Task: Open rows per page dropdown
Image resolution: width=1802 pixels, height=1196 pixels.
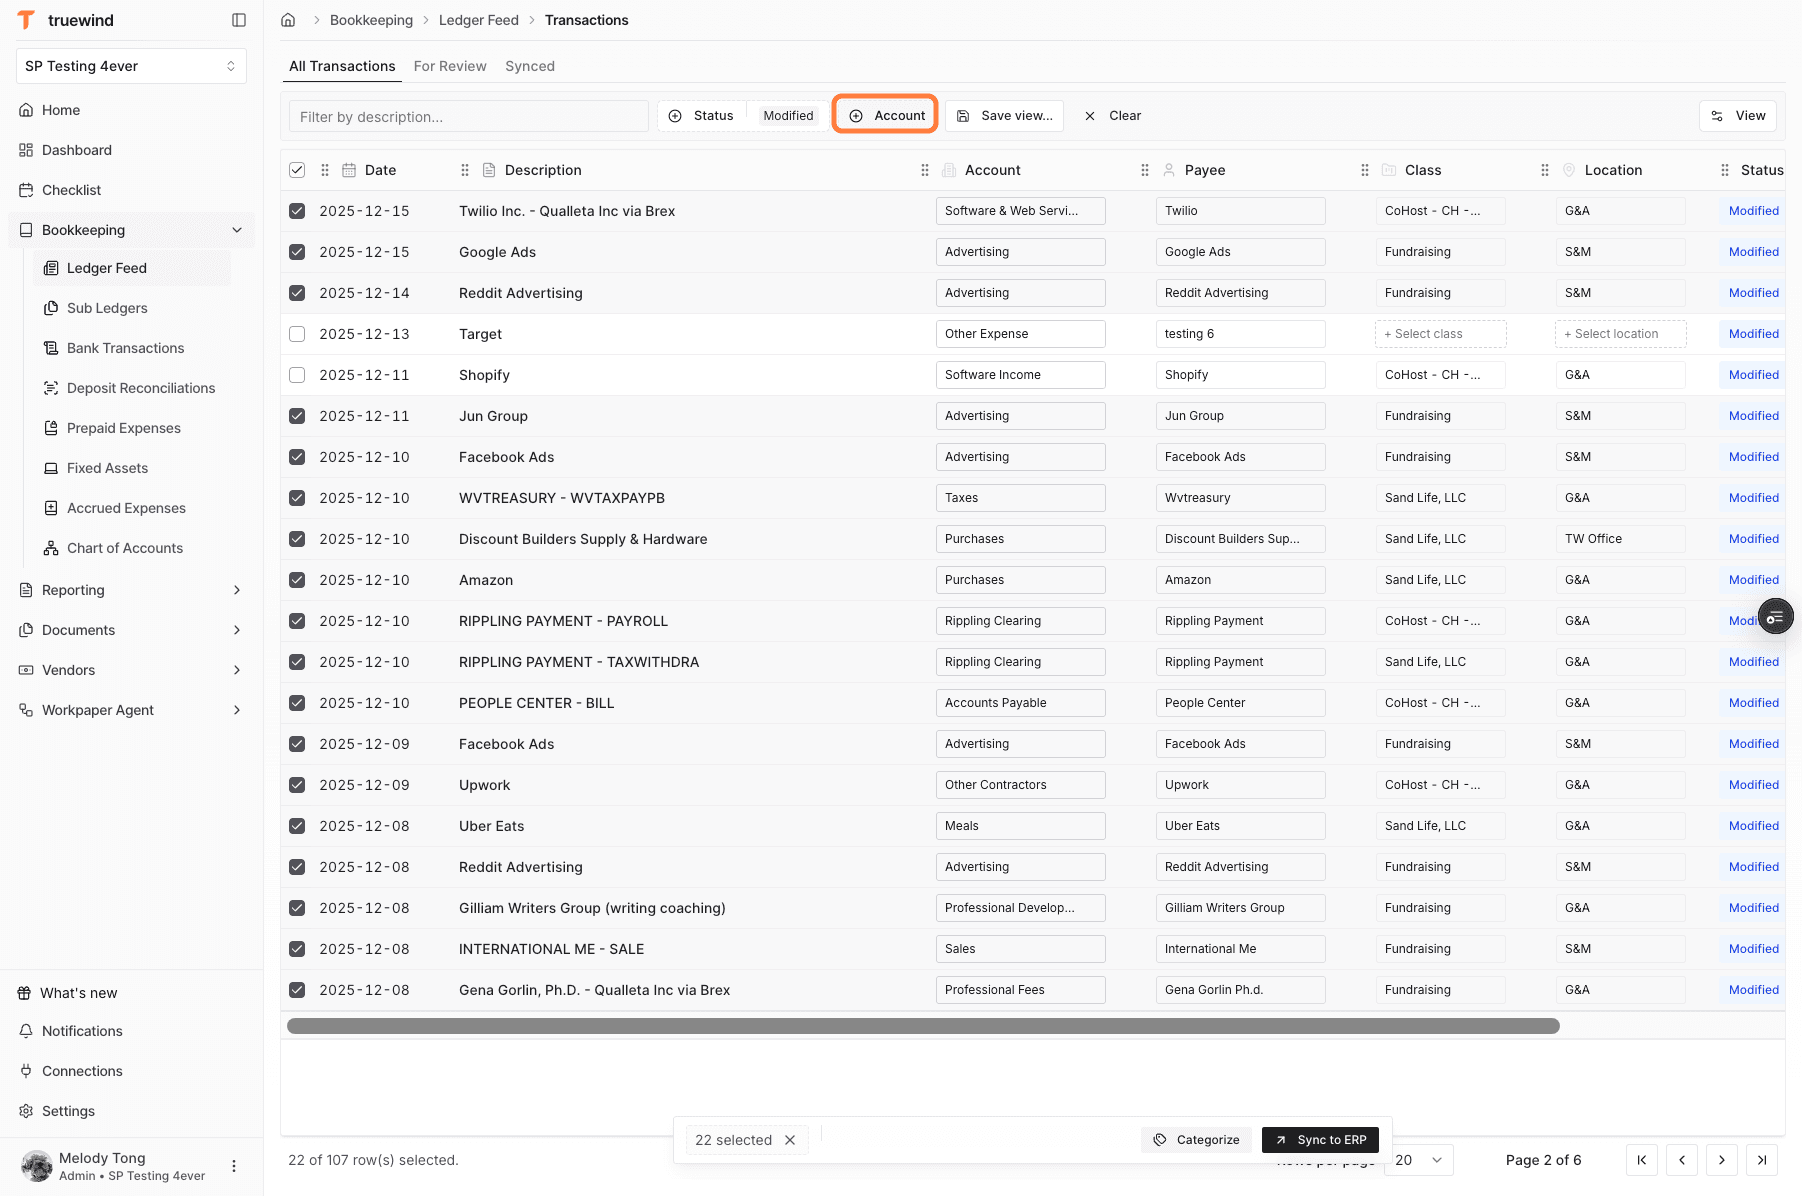Action: tap(1419, 1160)
